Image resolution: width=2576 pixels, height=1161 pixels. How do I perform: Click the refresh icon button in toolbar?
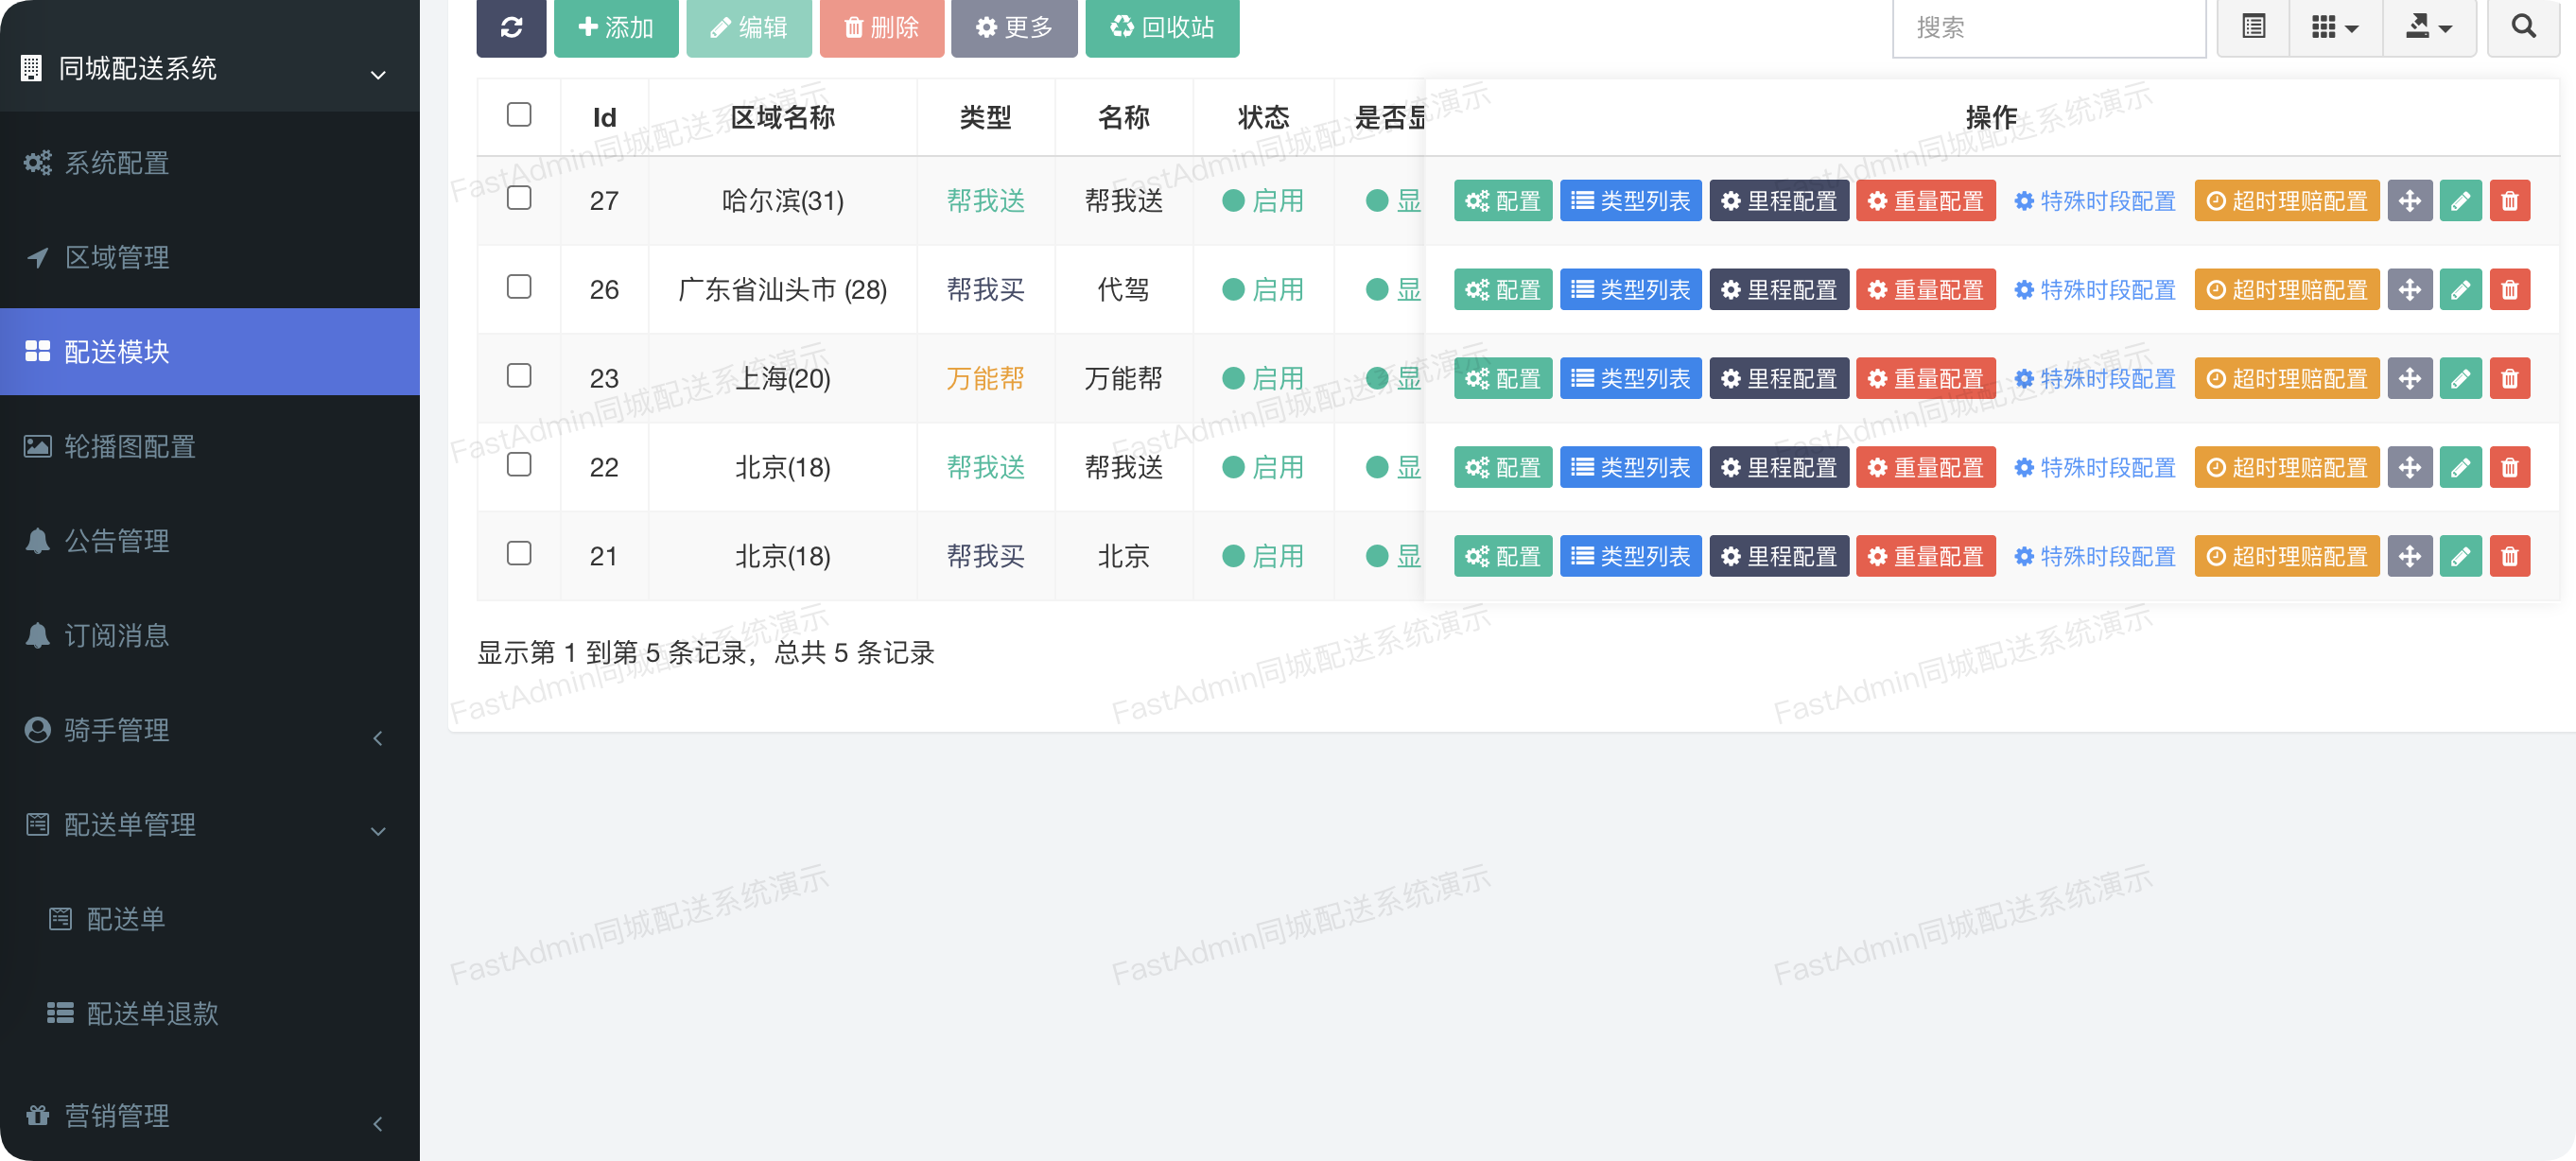pyautogui.click(x=511, y=27)
